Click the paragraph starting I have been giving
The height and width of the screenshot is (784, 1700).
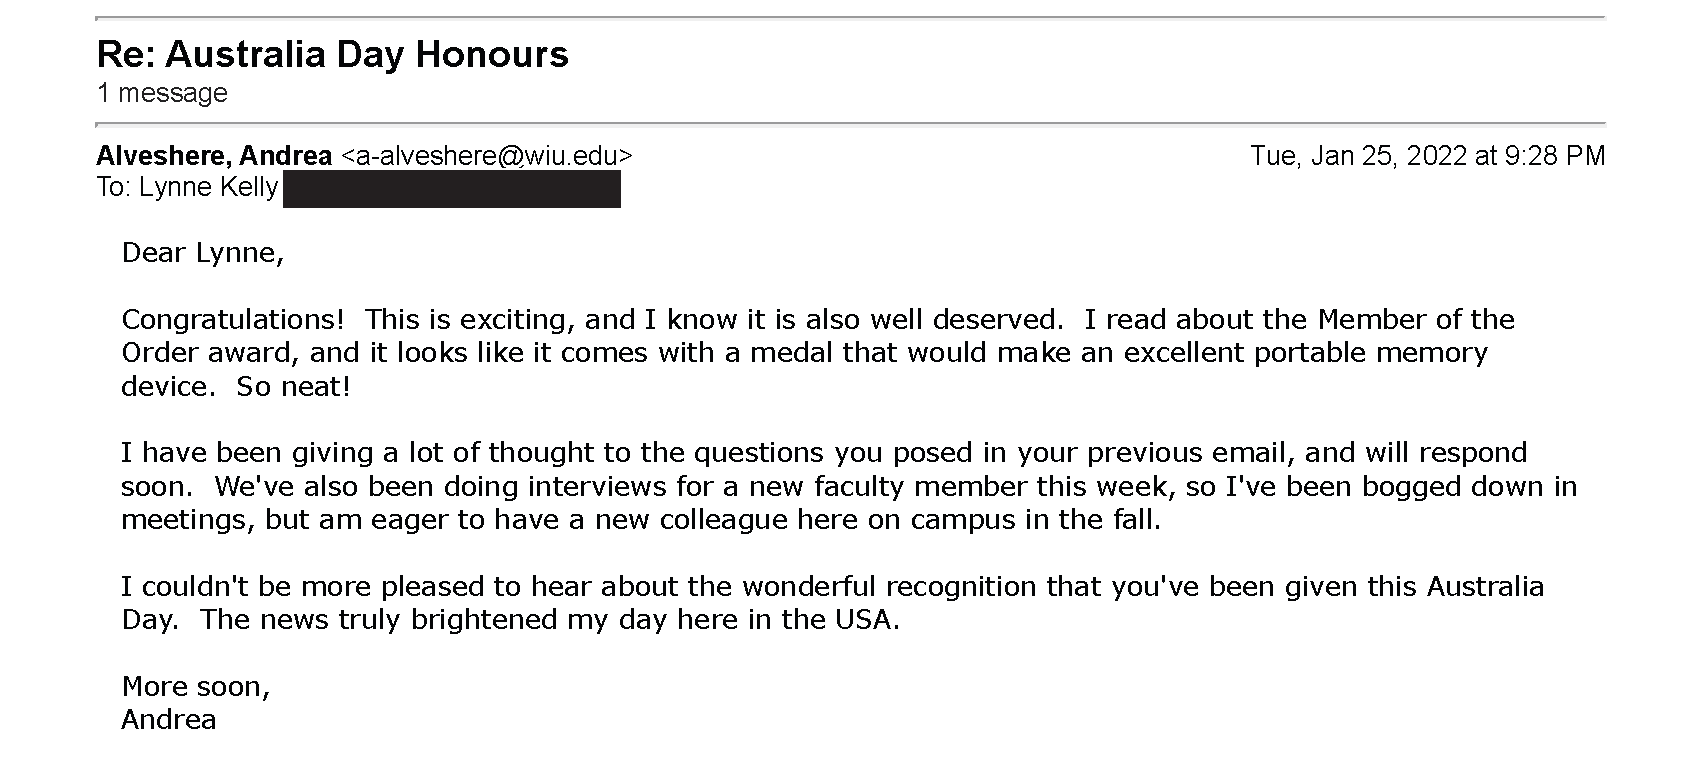tap(849, 487)
